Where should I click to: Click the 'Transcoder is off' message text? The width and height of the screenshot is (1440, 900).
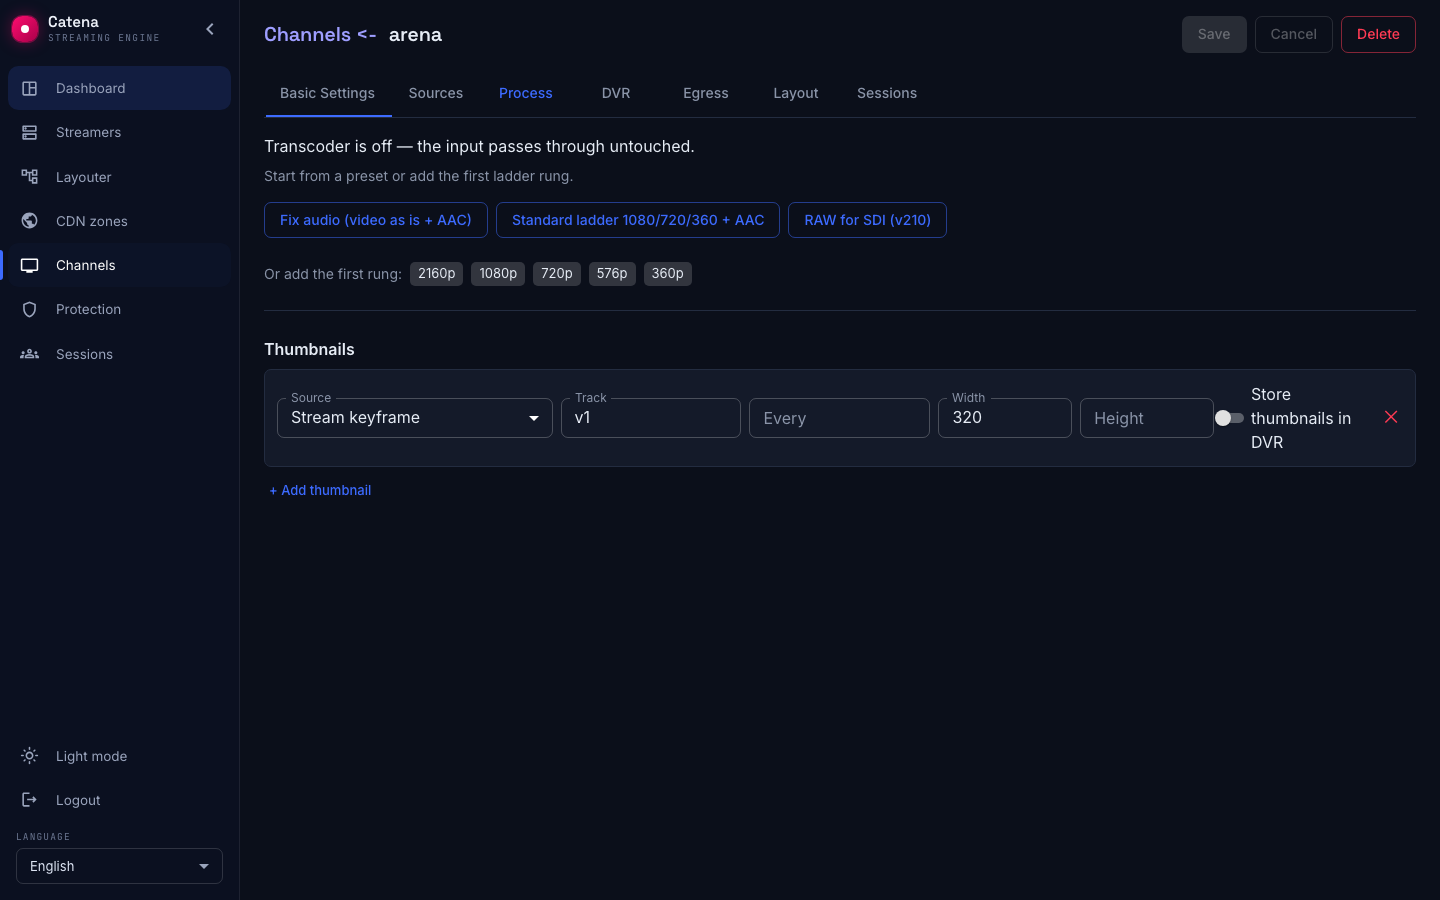pos(479,146)
